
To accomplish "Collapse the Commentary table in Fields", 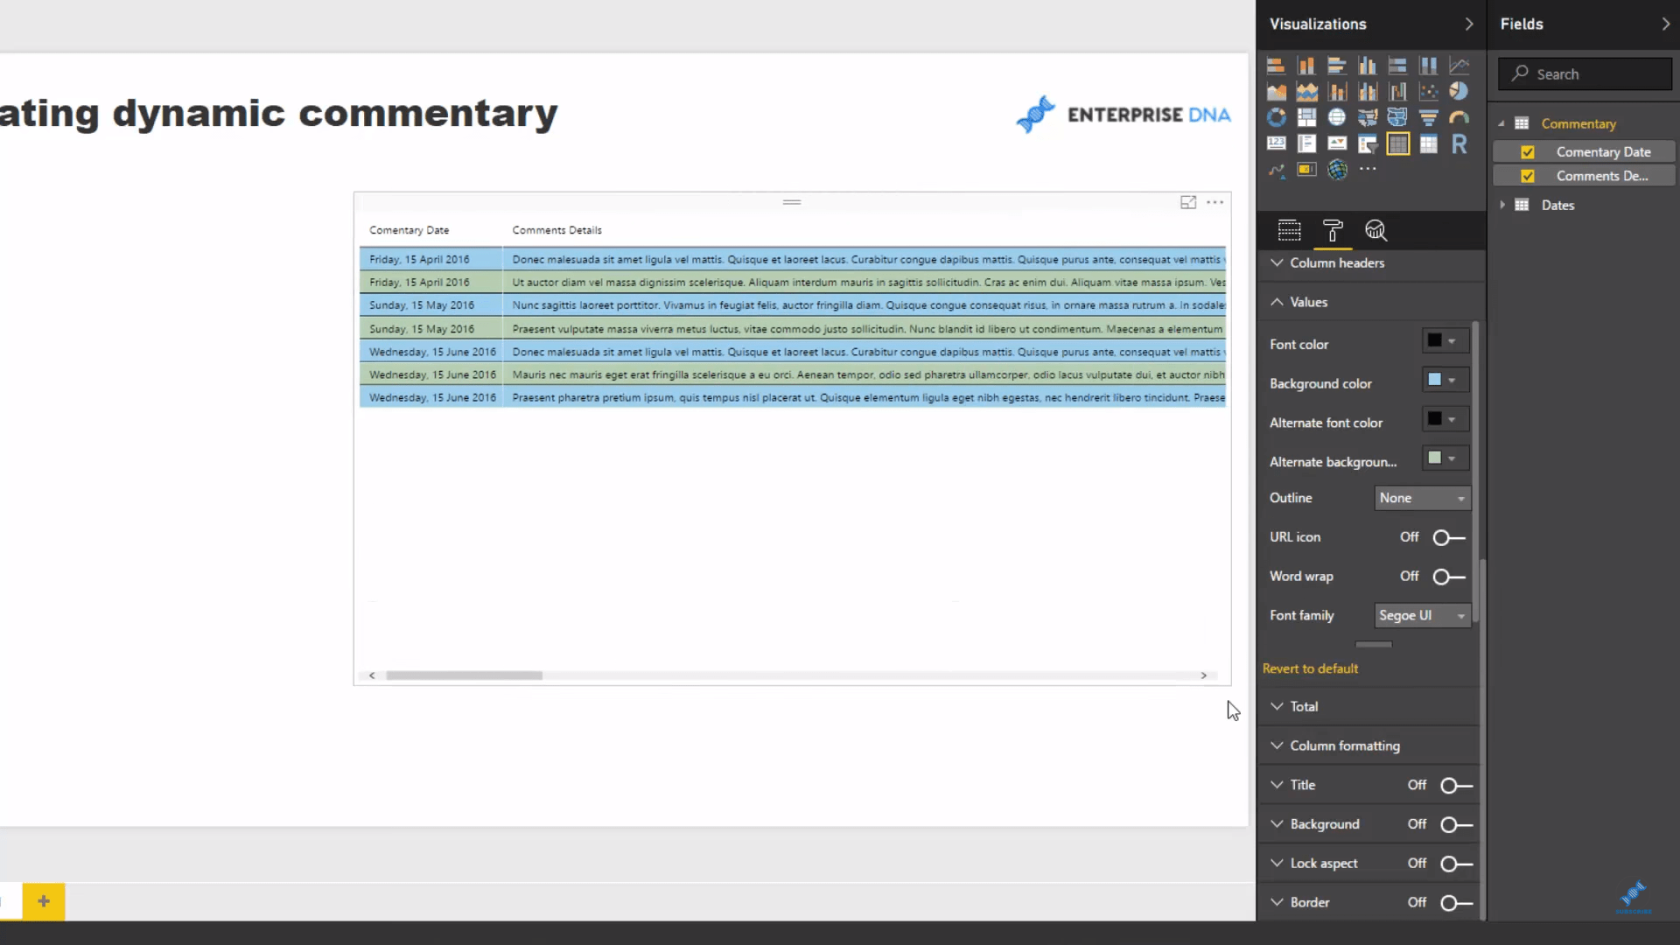I will [1501, 124].
